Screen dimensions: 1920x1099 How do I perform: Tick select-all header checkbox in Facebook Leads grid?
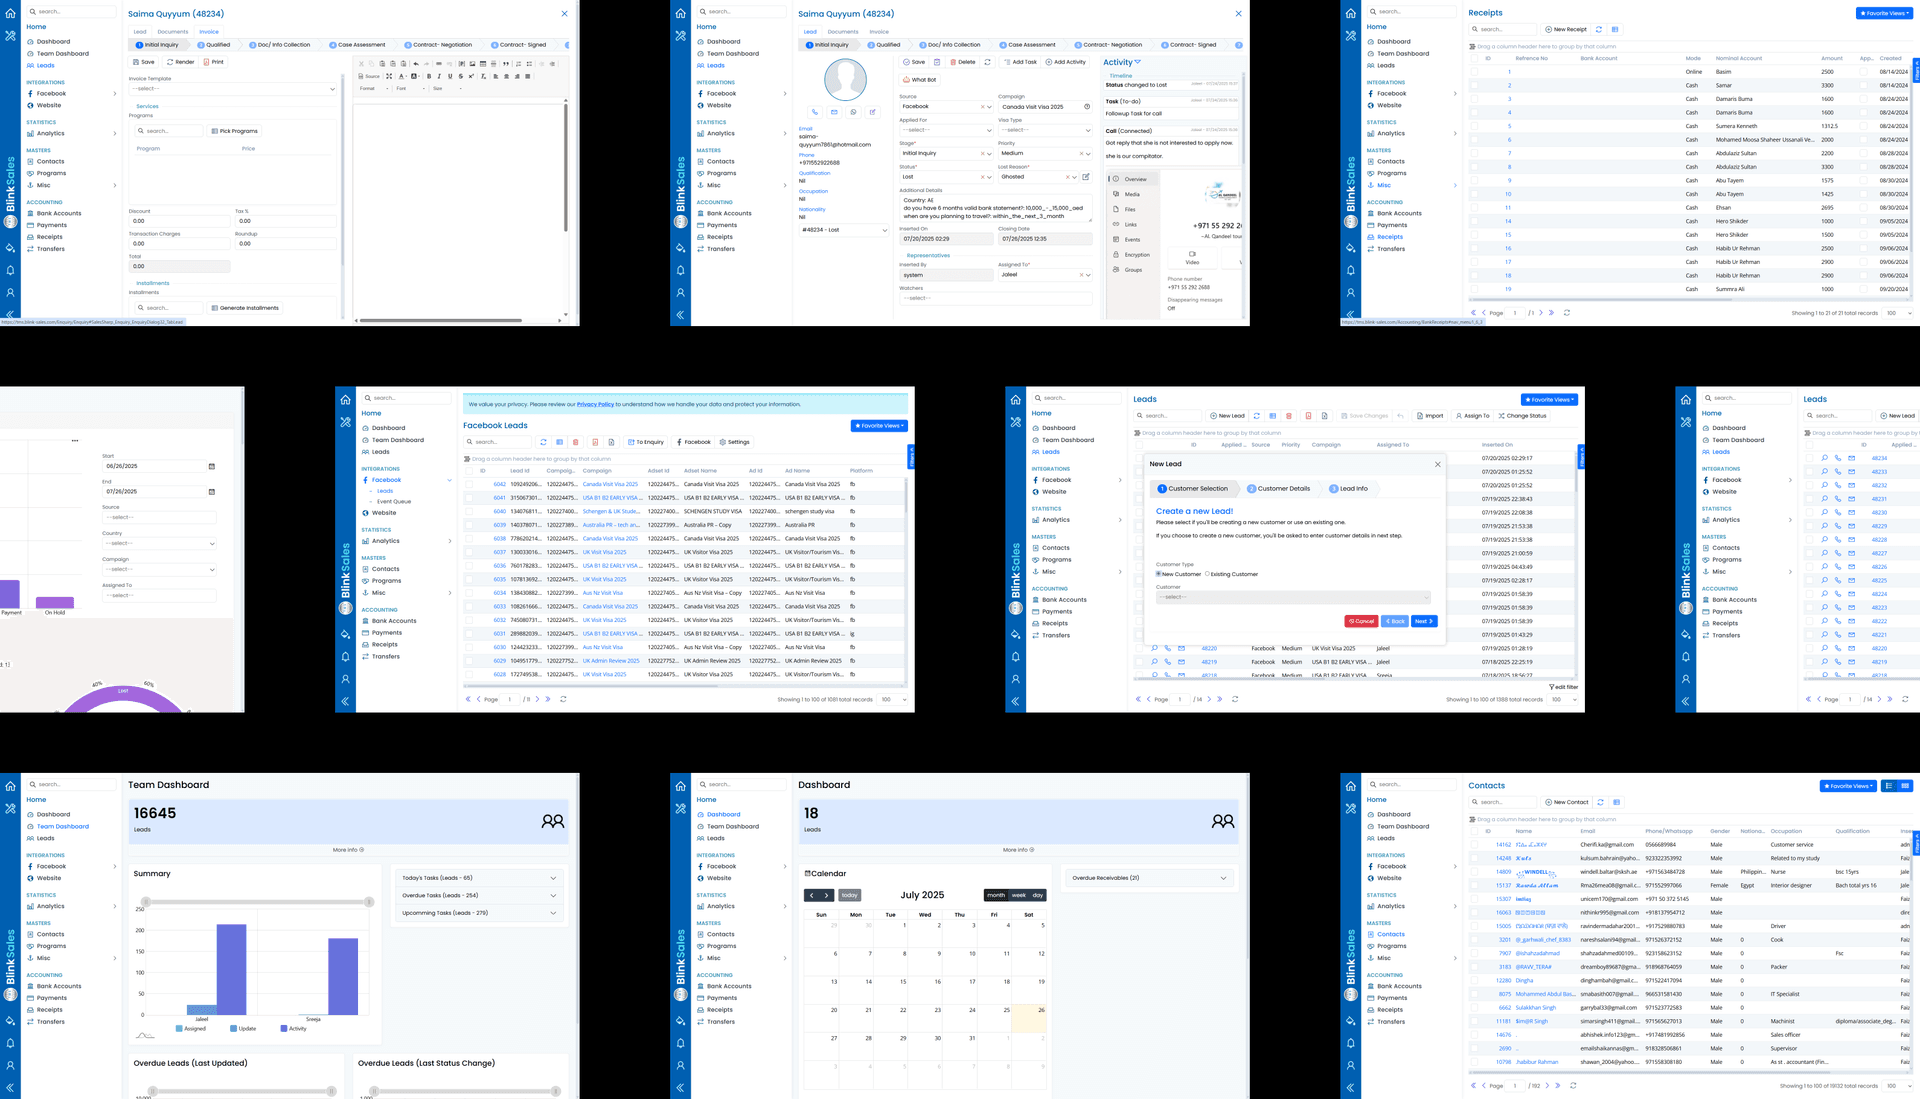point(469,470)
